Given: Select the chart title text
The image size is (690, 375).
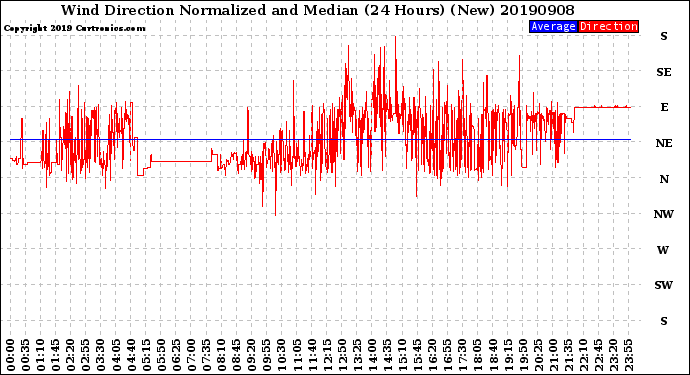Looking at the screenshot, I should click(317, 10).
